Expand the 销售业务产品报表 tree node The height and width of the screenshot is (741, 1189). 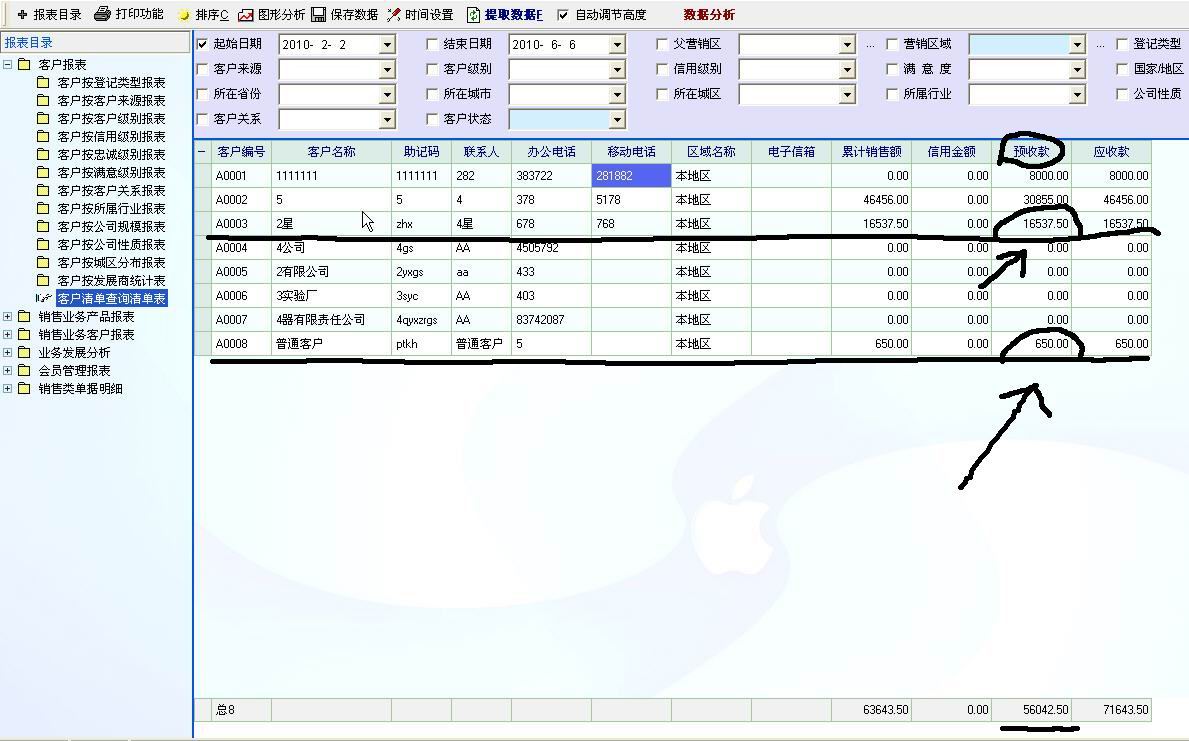click(x=8, y=317)
